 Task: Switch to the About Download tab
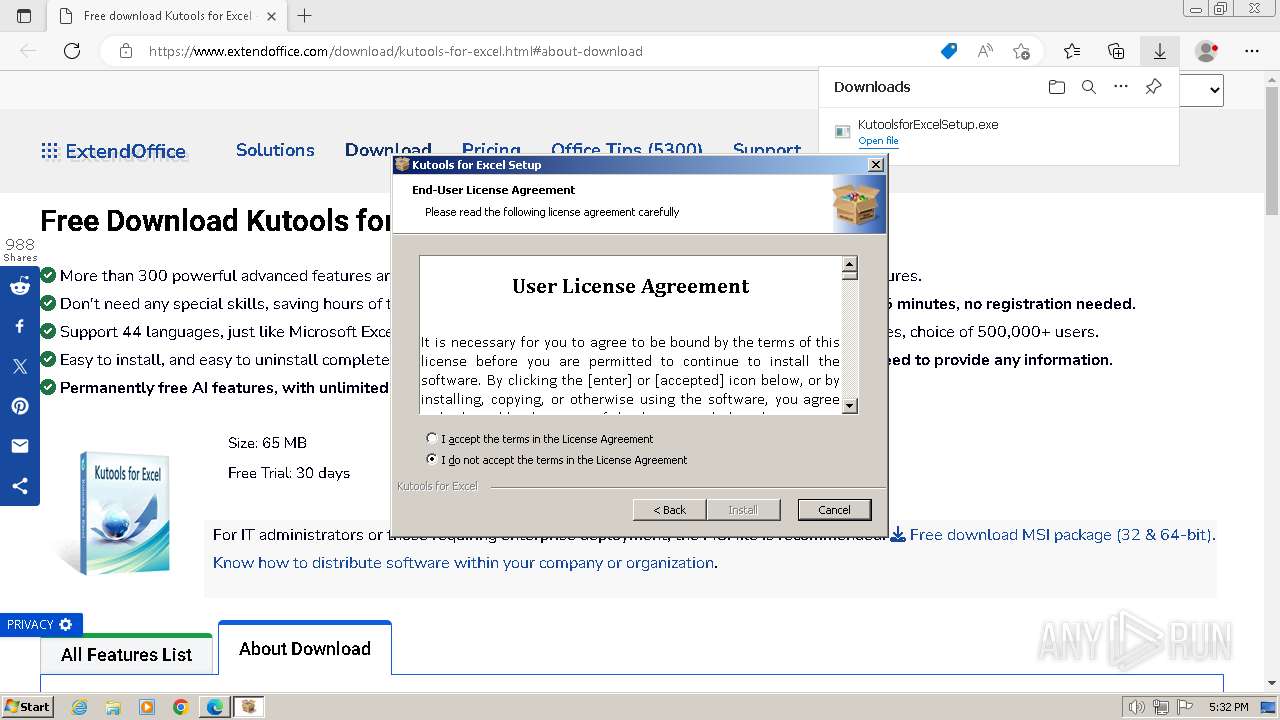pos(305,649)
